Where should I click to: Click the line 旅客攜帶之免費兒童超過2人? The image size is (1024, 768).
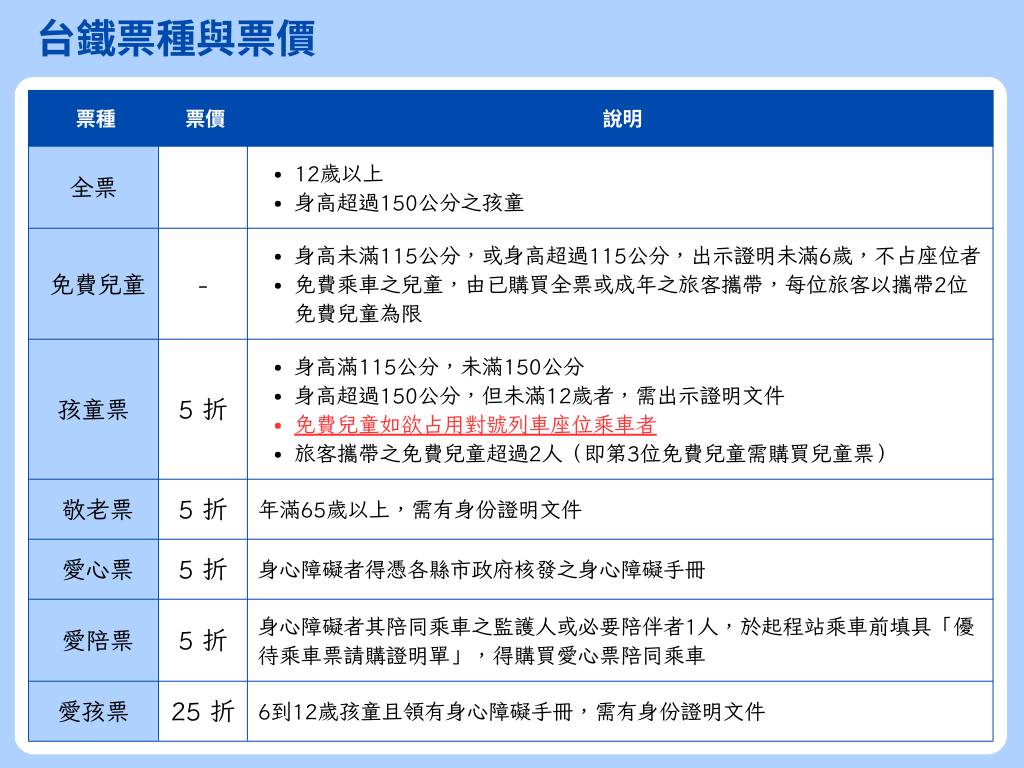[x=591, y=453]
